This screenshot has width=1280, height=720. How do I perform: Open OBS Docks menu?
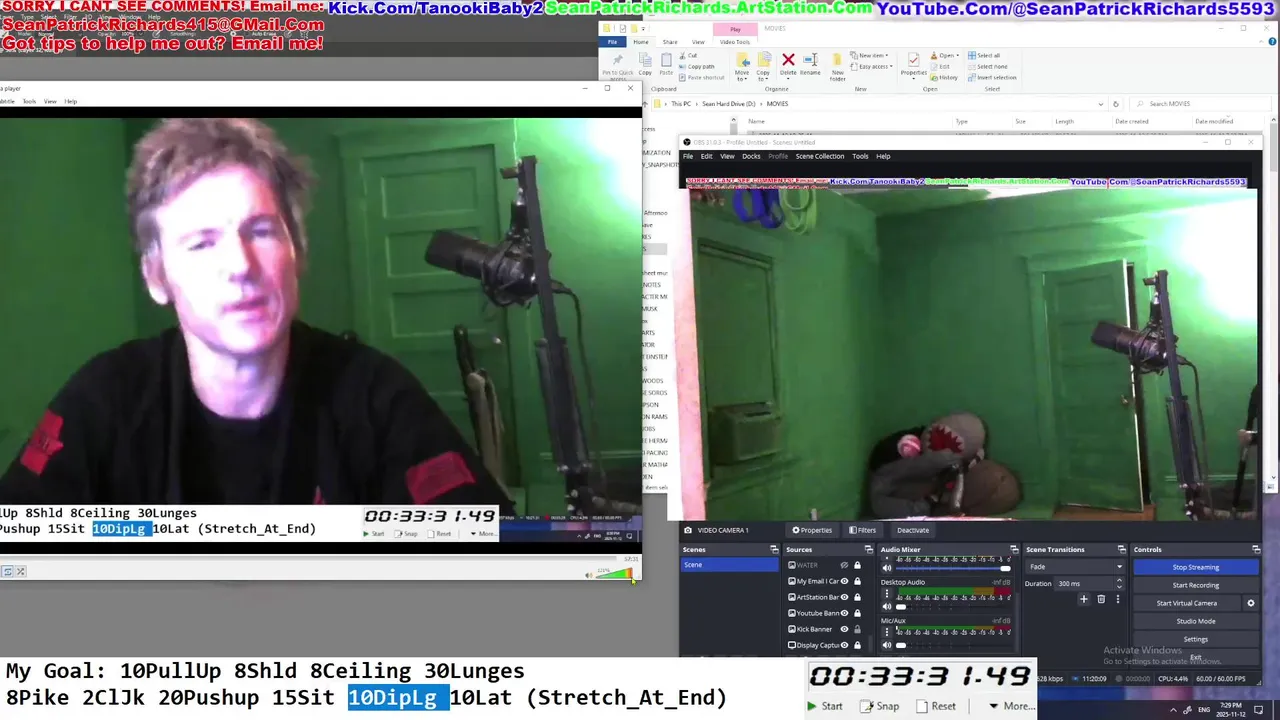(x=751, y=156)
